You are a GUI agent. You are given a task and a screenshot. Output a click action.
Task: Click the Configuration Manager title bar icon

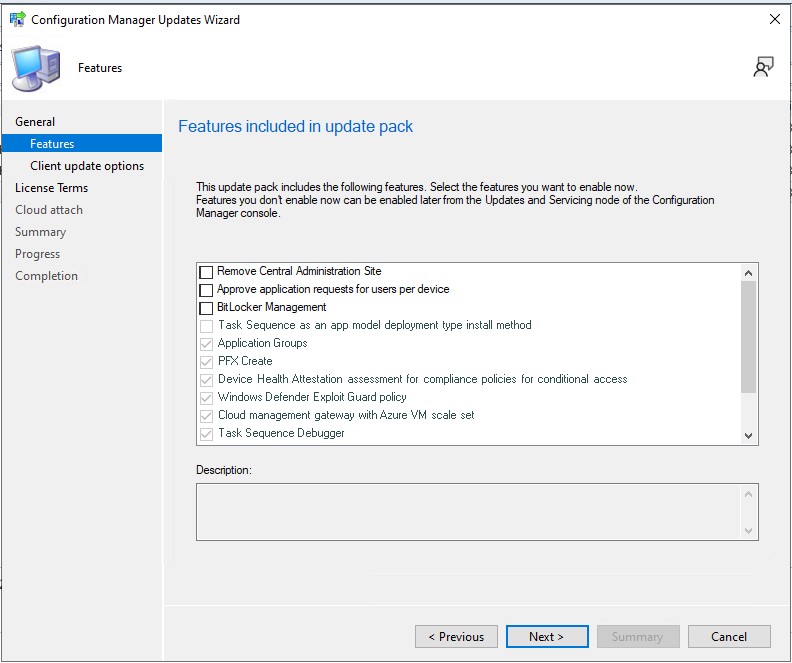[17, 19]
